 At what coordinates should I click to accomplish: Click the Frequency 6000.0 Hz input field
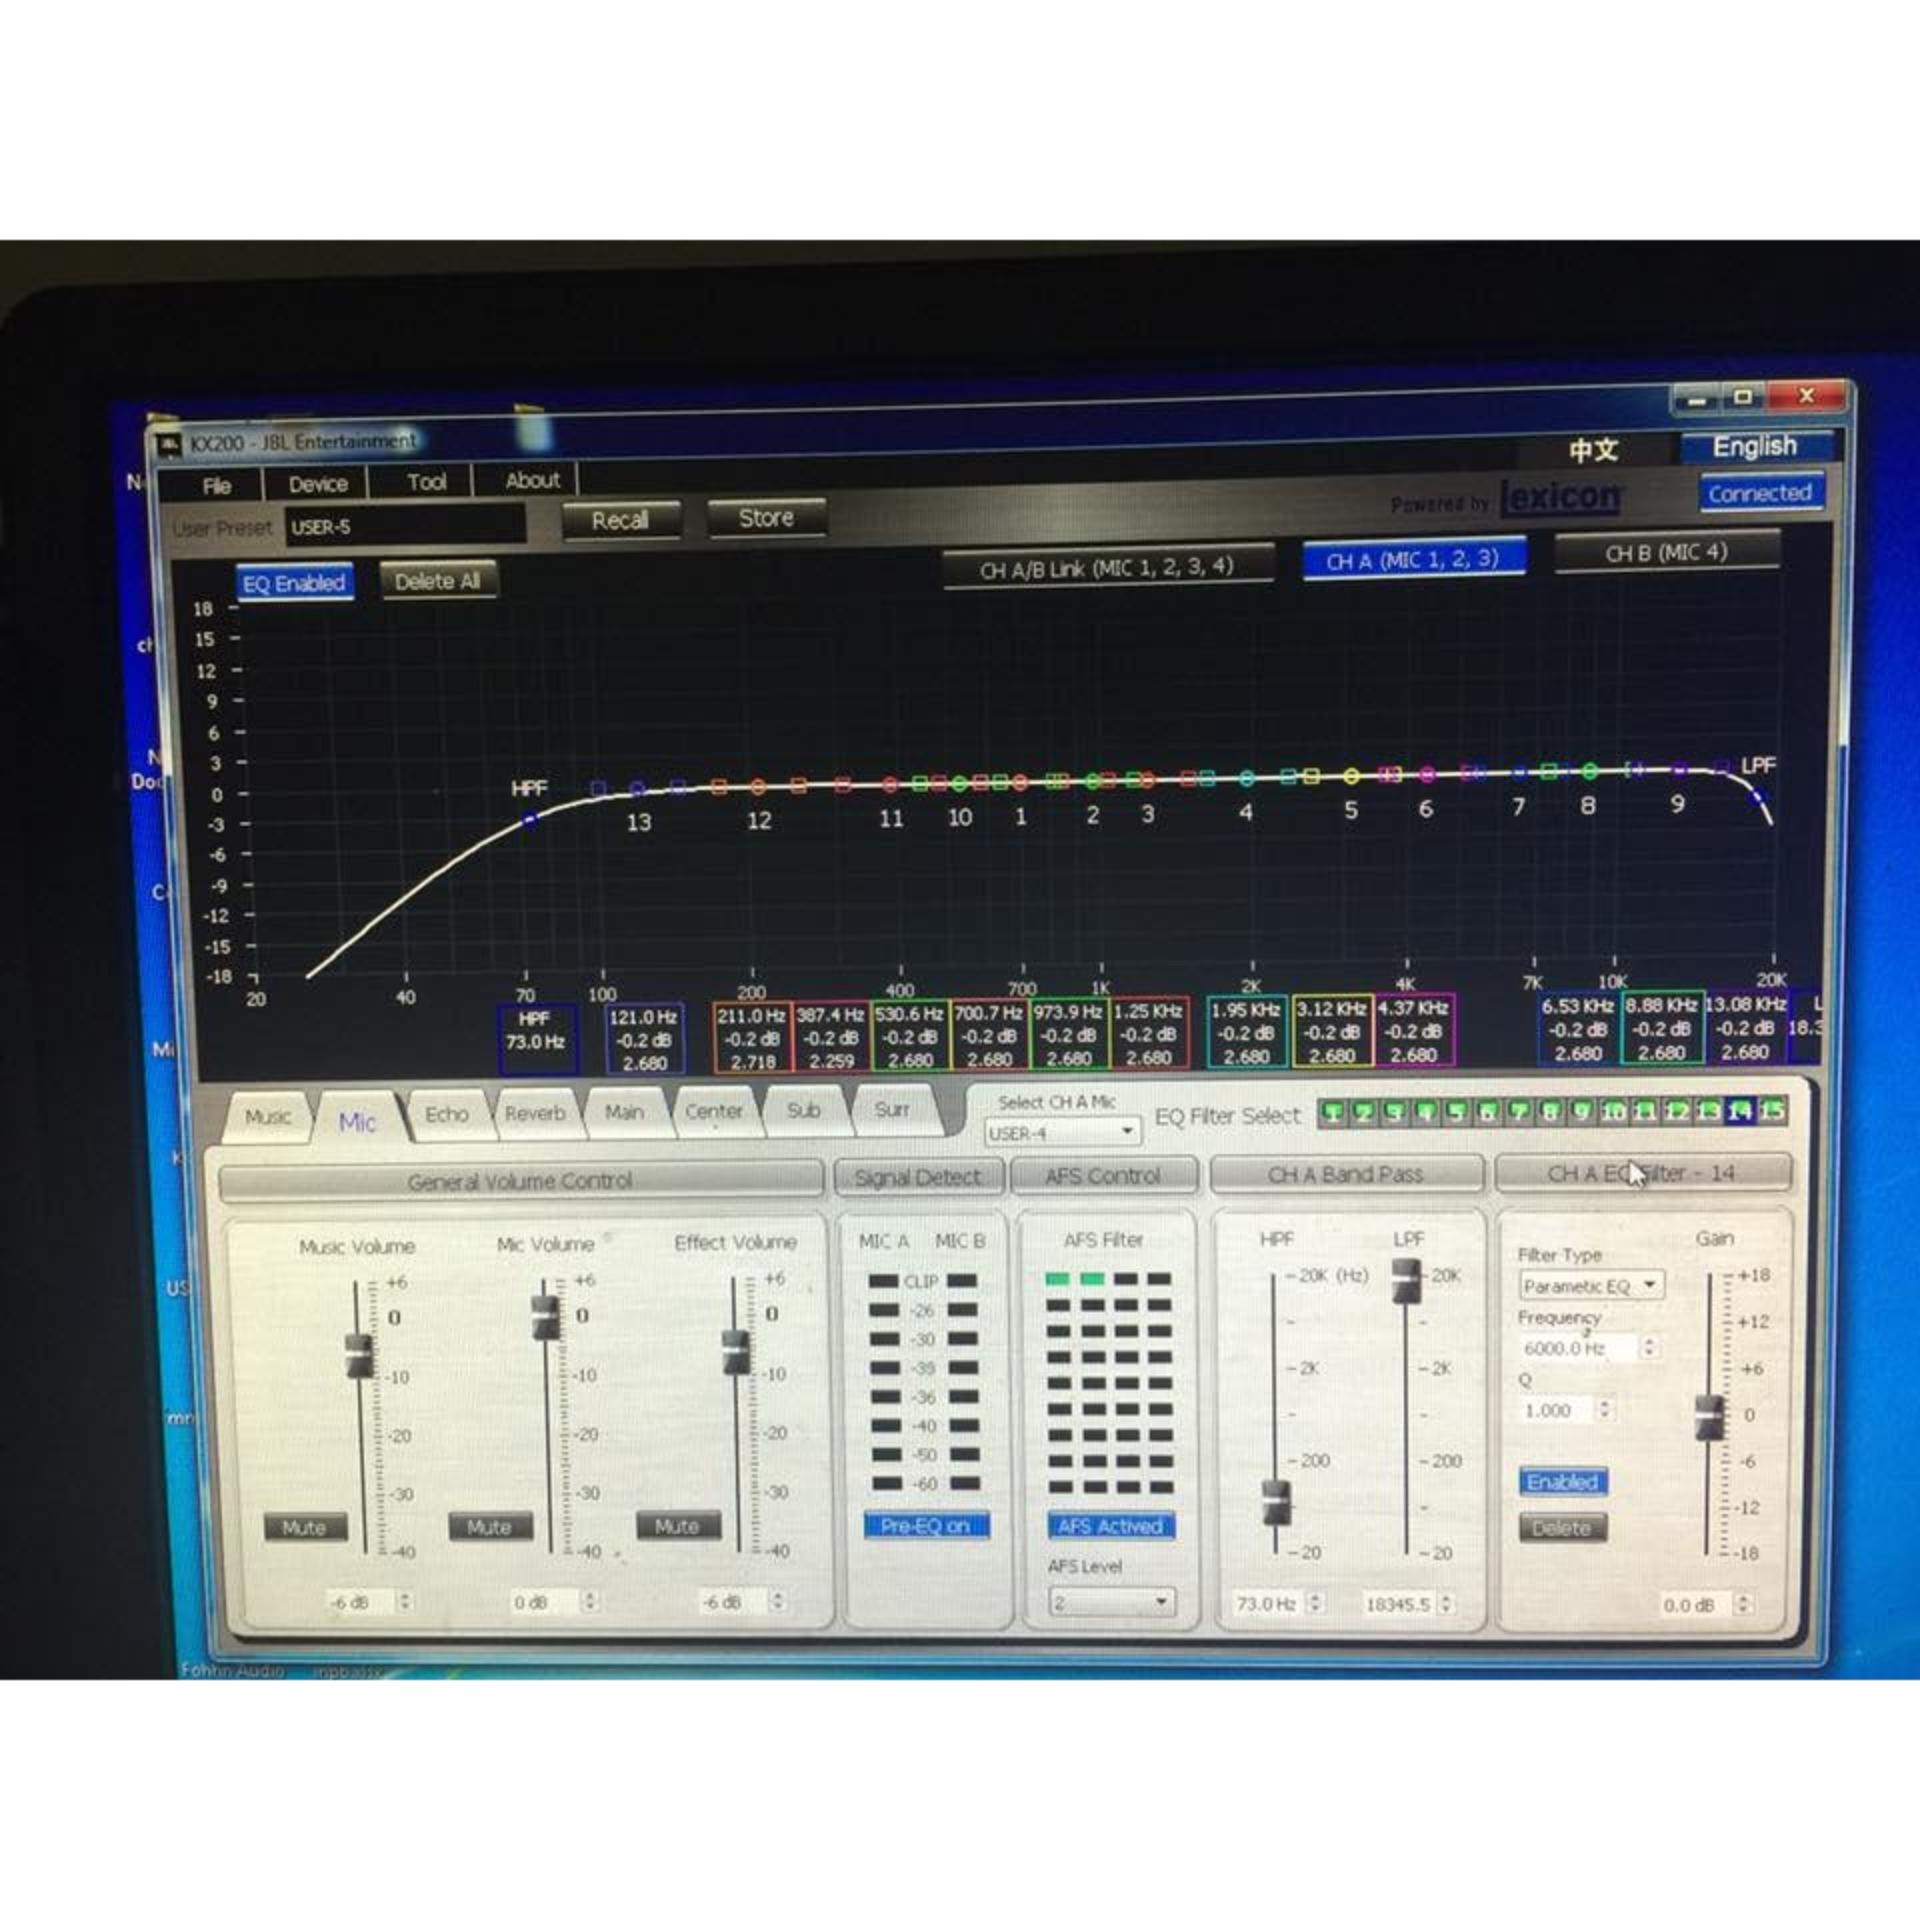click(1578, 1347)
